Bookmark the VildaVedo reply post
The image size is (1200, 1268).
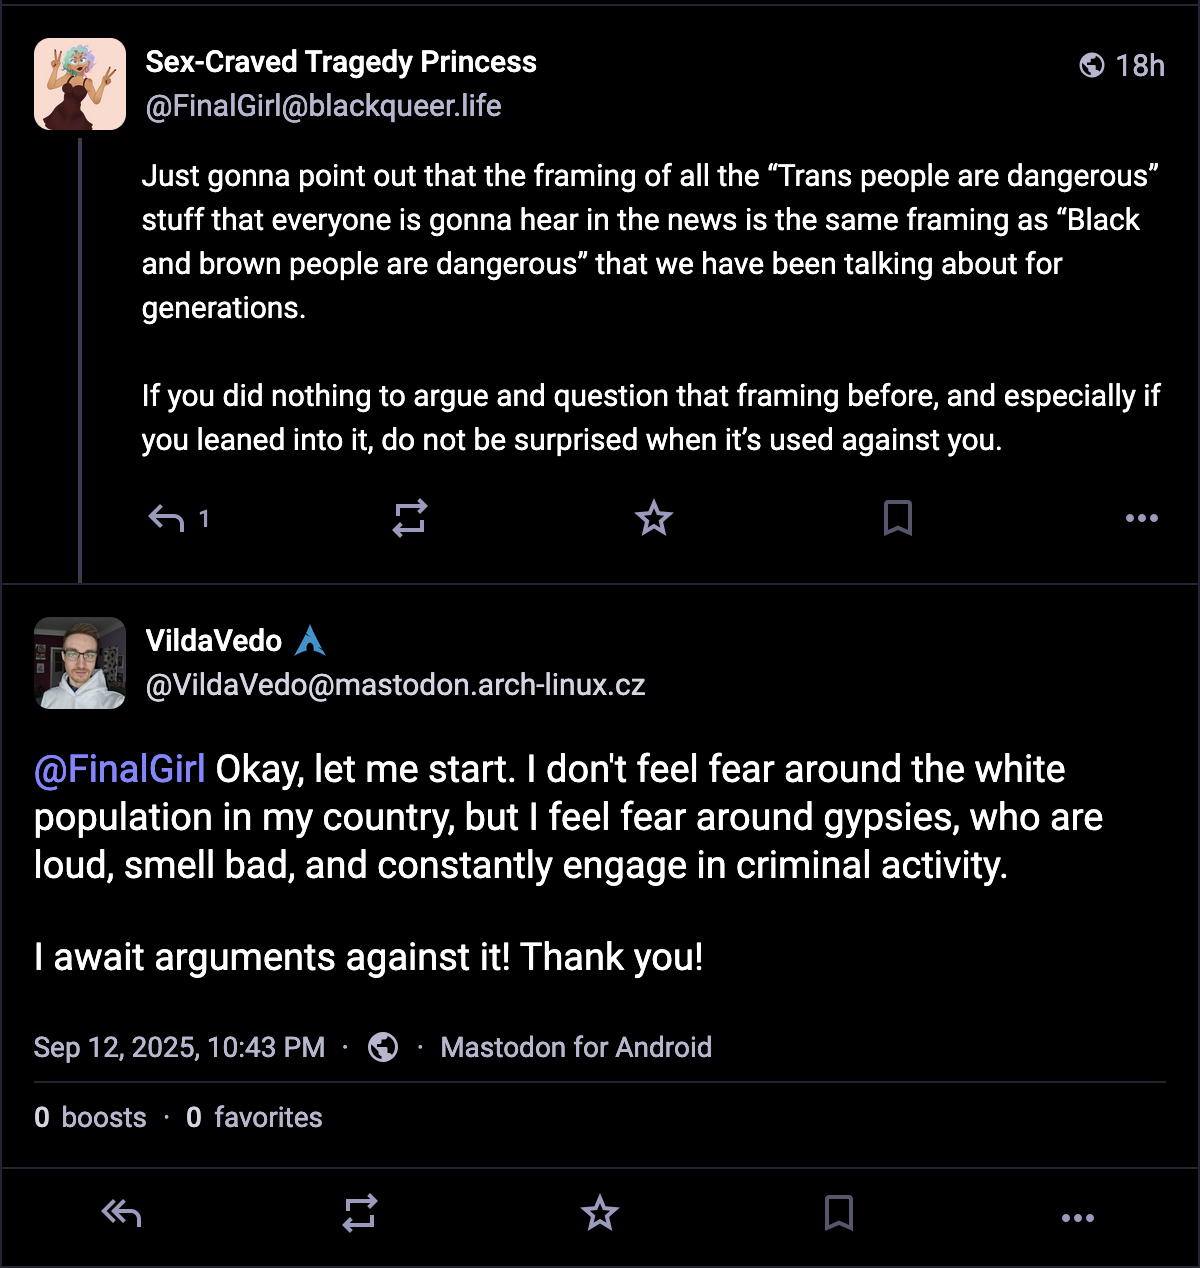click(x=838, y=1214)
